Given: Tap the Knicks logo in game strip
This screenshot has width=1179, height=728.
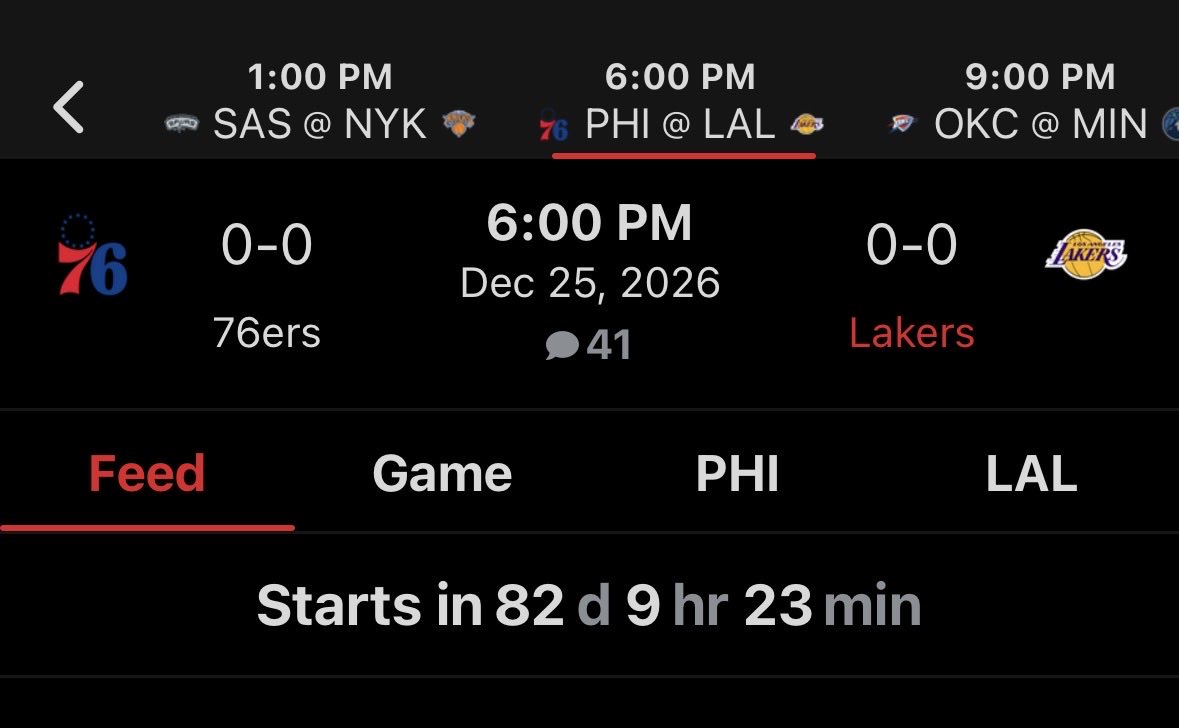Looking at the screenshot, I should [459, 123].
